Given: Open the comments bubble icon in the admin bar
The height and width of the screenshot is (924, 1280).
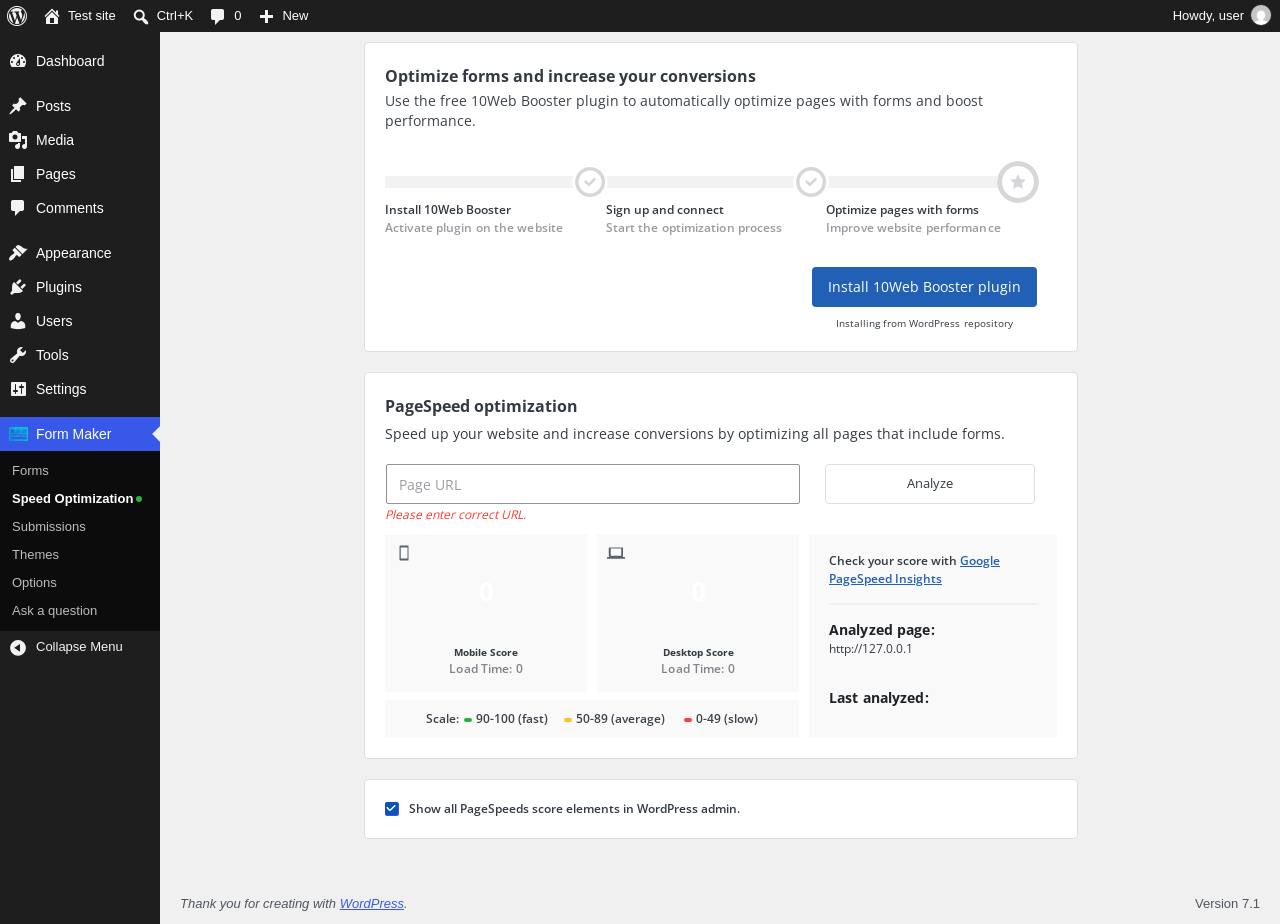Looking at the screenshot, I should pos(218,16).
